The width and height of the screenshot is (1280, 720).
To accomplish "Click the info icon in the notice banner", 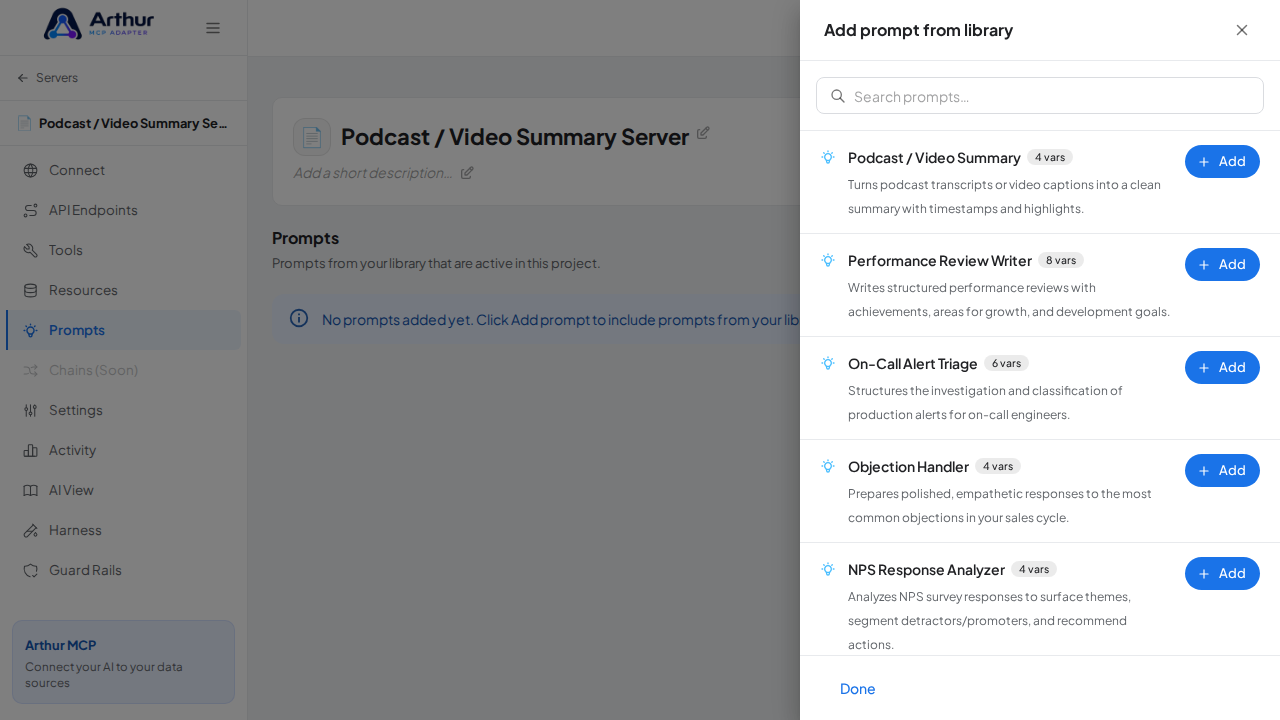I will [x=299, y=318].
